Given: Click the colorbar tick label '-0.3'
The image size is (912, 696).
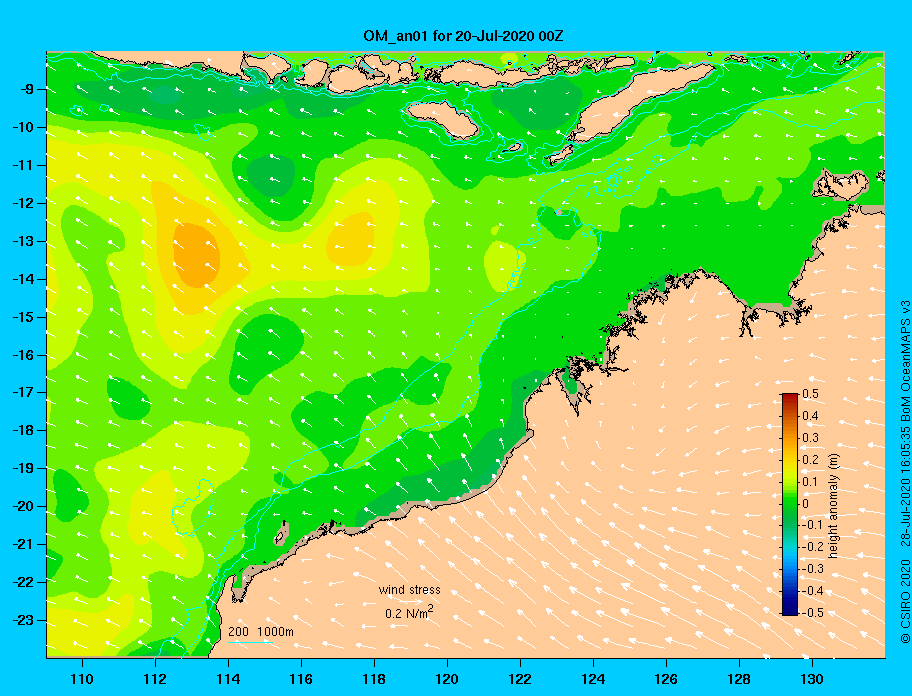Looking at the screenshot, I should 812,569.
